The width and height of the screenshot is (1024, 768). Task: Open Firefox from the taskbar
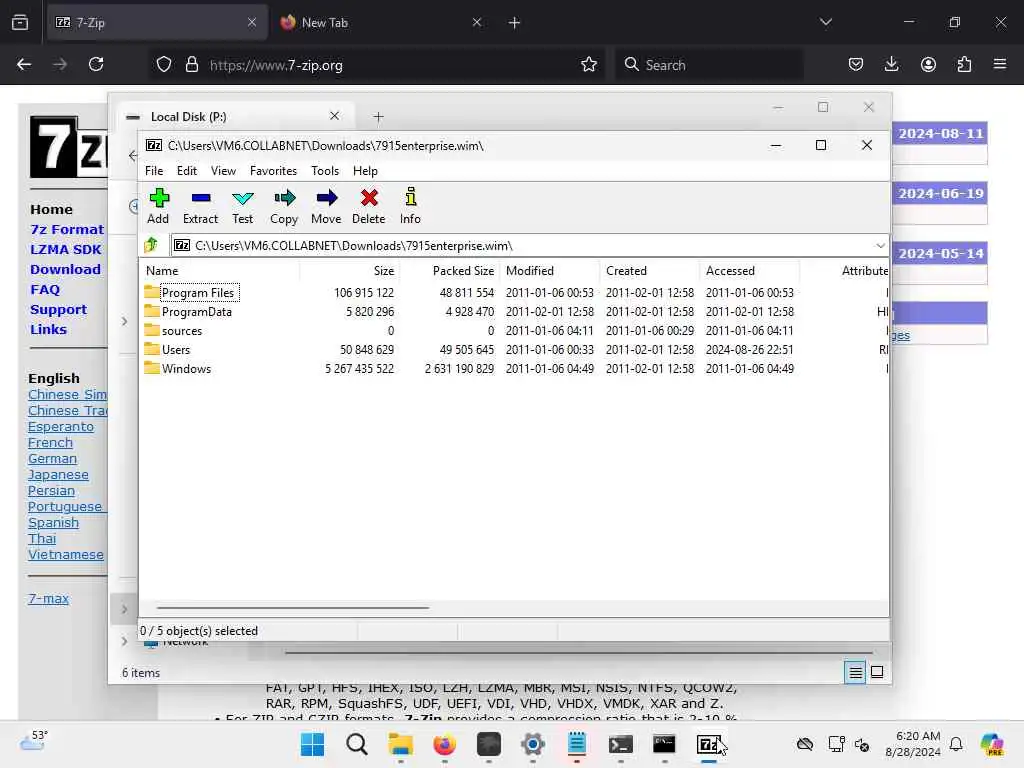click(444, 744)
